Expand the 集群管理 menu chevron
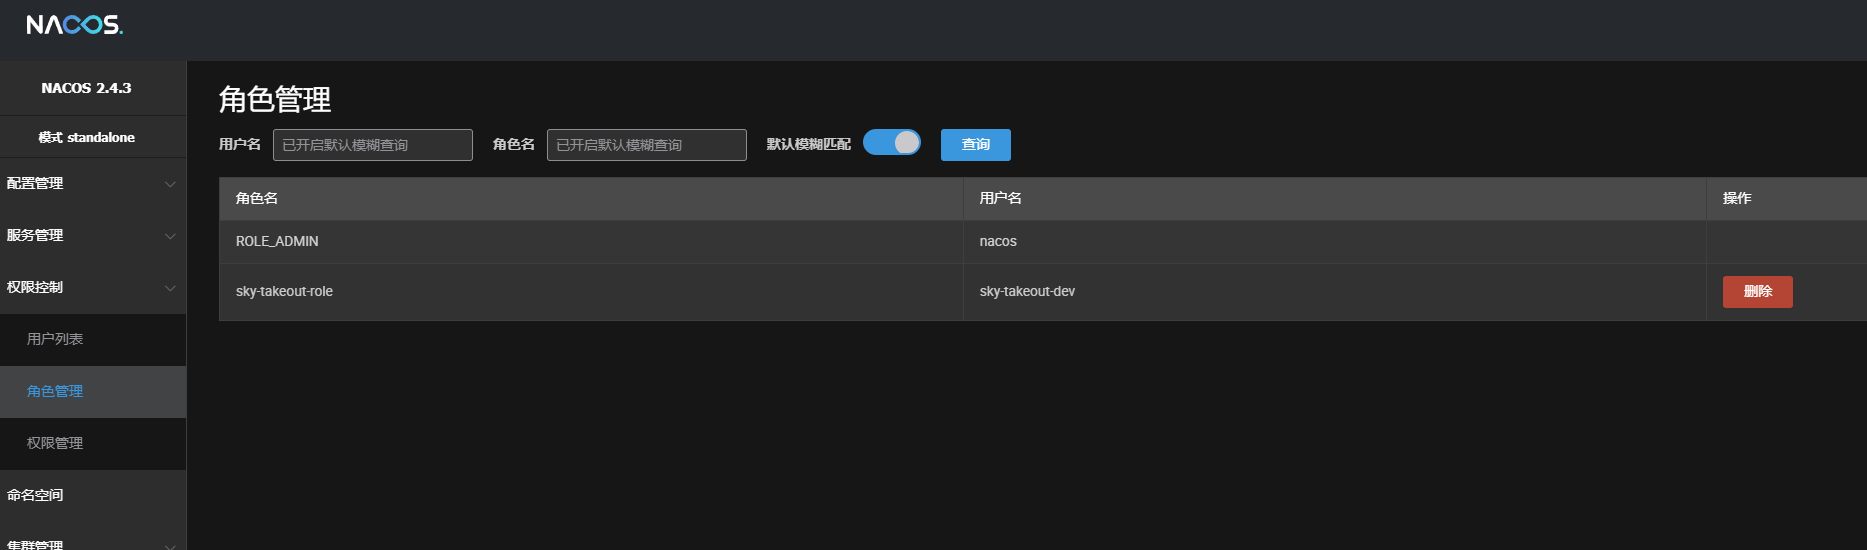This screenshot has height=550, width=1867. [x=170, y=545]
